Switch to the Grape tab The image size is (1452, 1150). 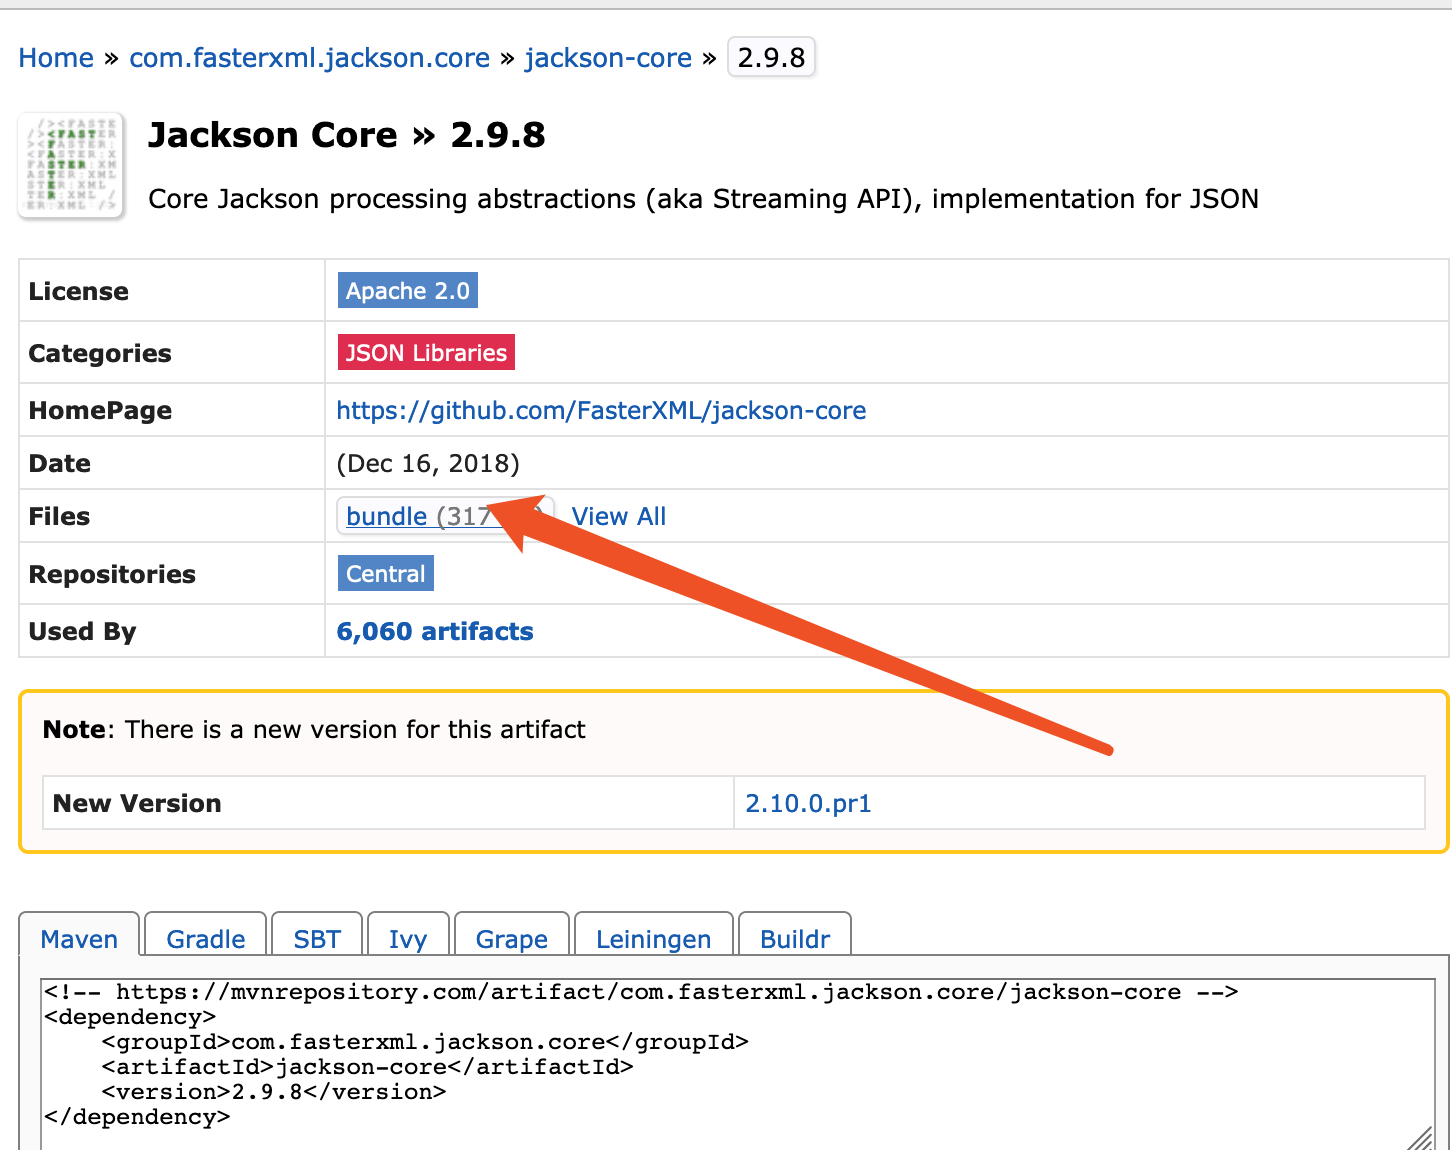(x=512, y=938)
